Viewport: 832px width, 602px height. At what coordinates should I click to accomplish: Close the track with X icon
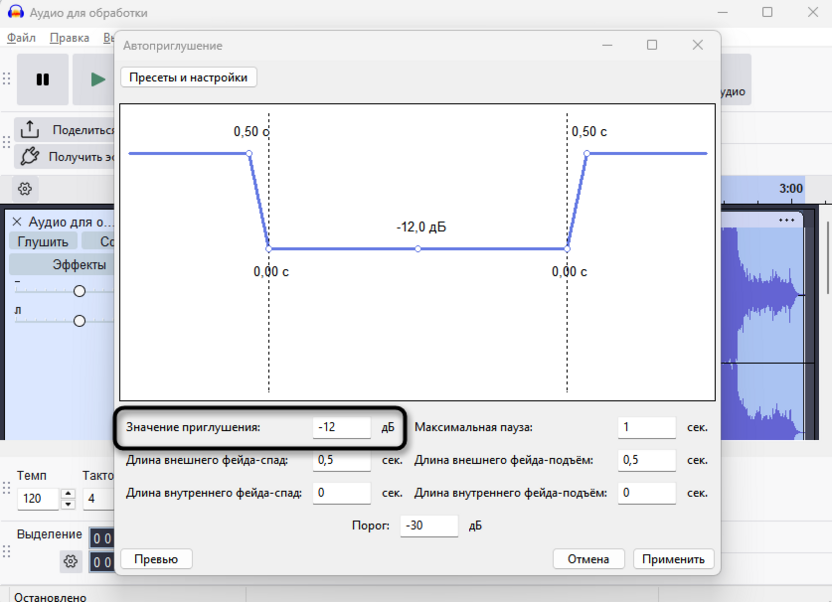point(17,222)
